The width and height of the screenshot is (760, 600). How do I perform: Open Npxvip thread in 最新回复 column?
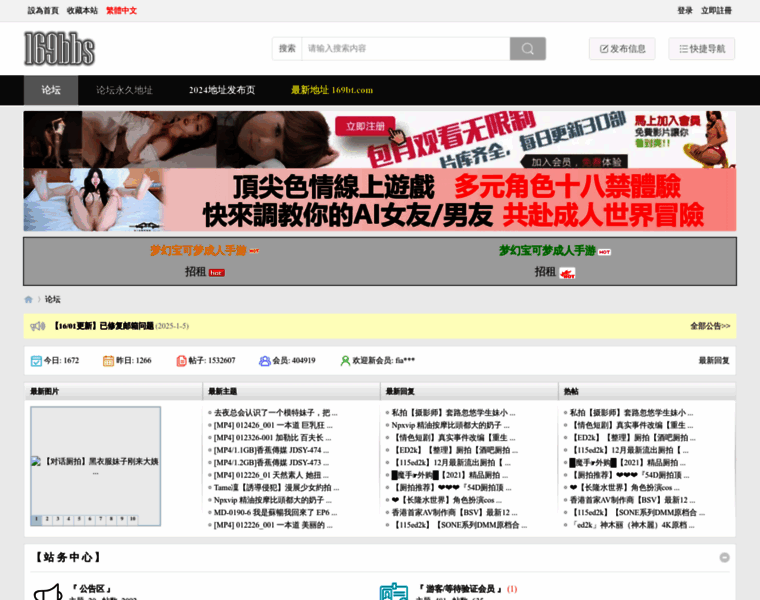tap(450, 426)
